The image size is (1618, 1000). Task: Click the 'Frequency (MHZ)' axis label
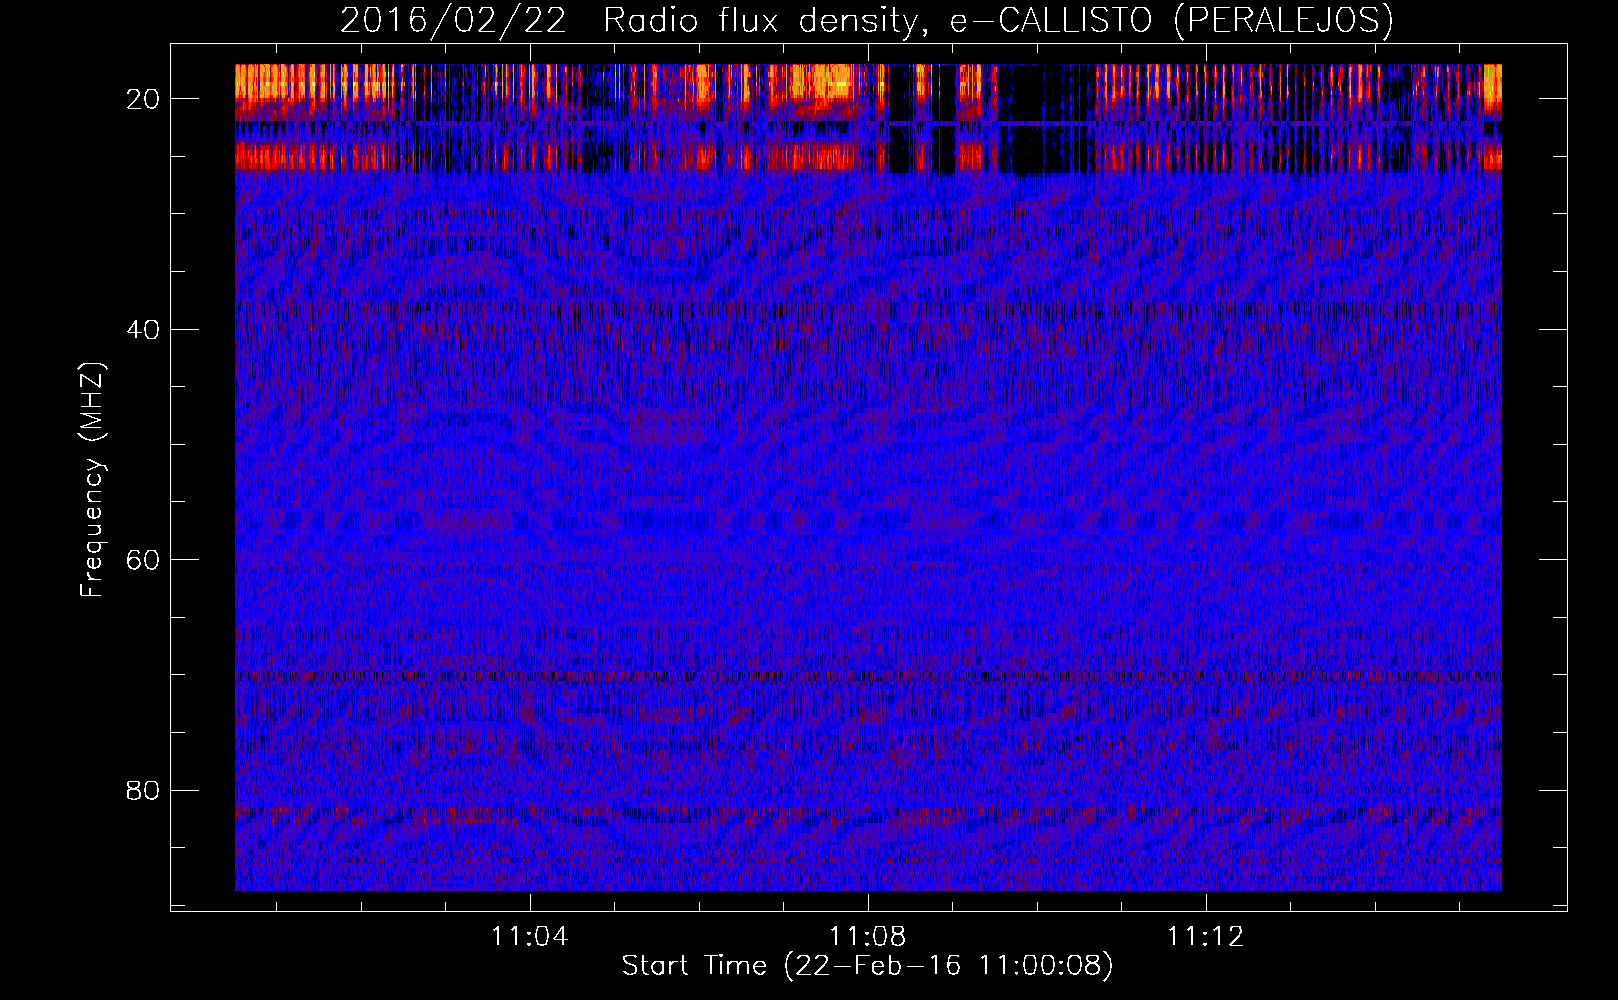tap(92, 480)
